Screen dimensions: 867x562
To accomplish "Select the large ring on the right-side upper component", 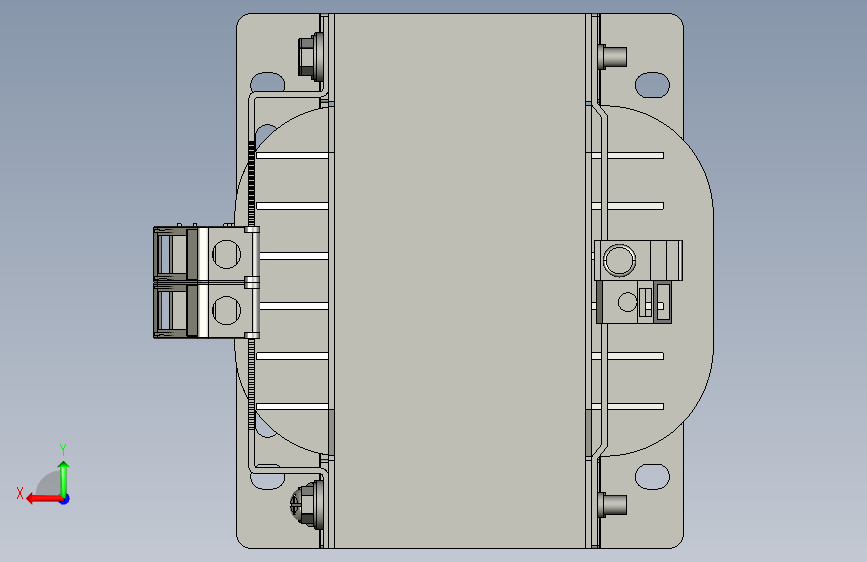I will (x=619, y=260).
